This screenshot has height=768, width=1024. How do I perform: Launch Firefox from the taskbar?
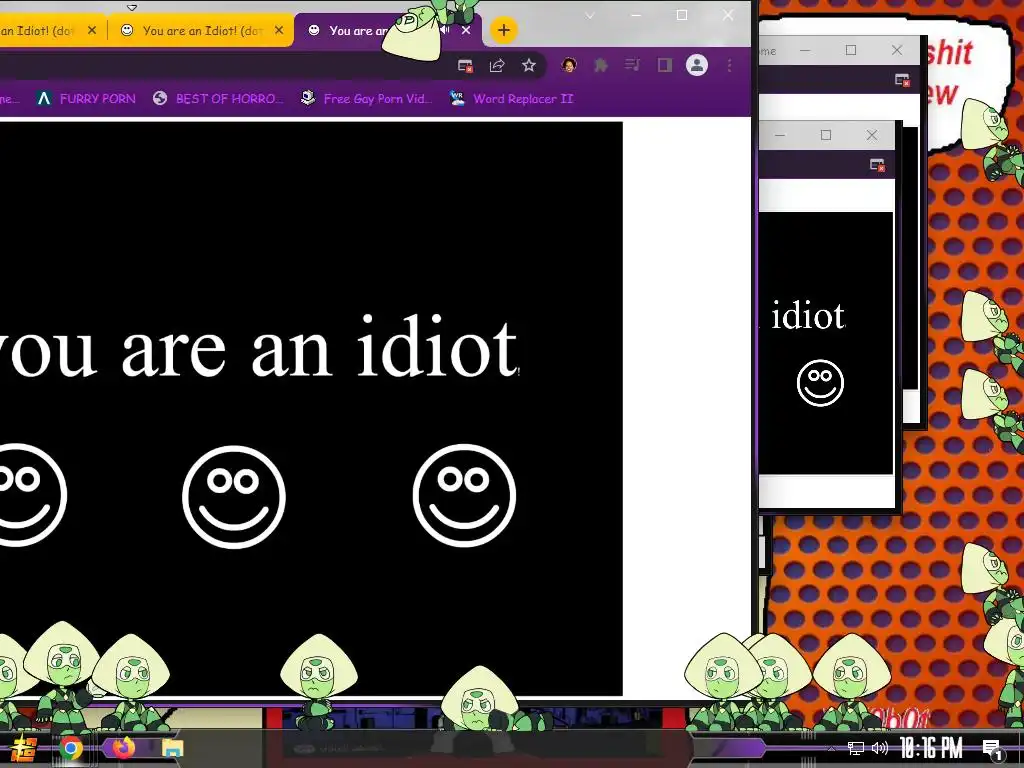pyautogui.click(x=123, y=747)
